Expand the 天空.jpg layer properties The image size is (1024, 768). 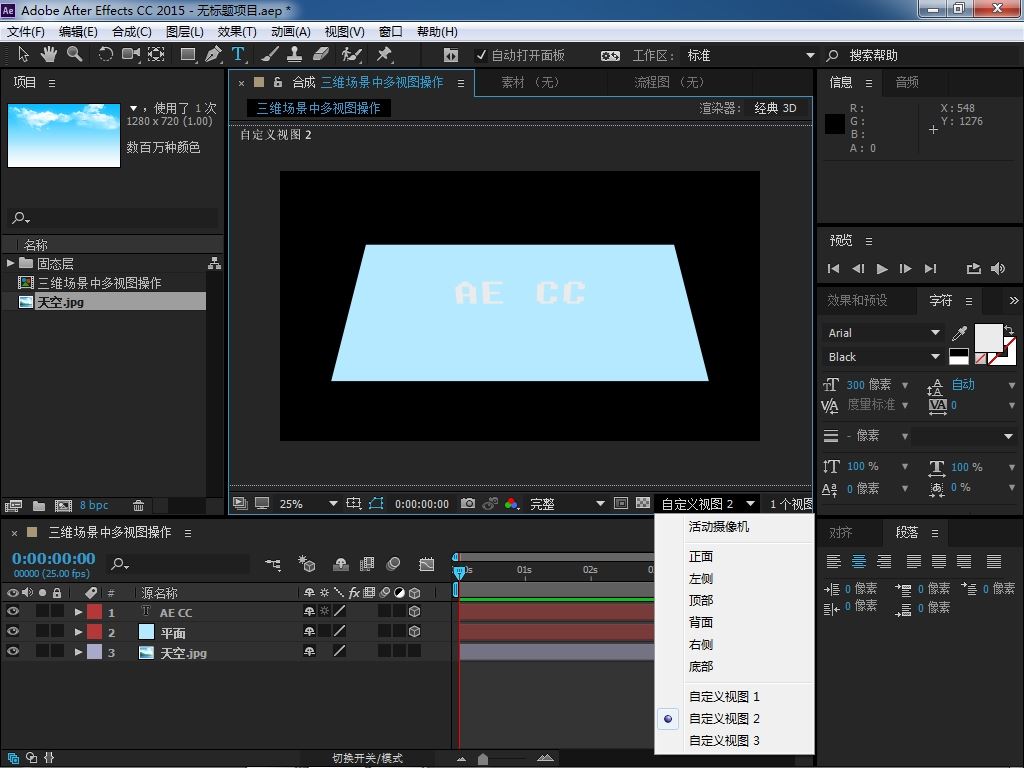[x=78, y=652]
